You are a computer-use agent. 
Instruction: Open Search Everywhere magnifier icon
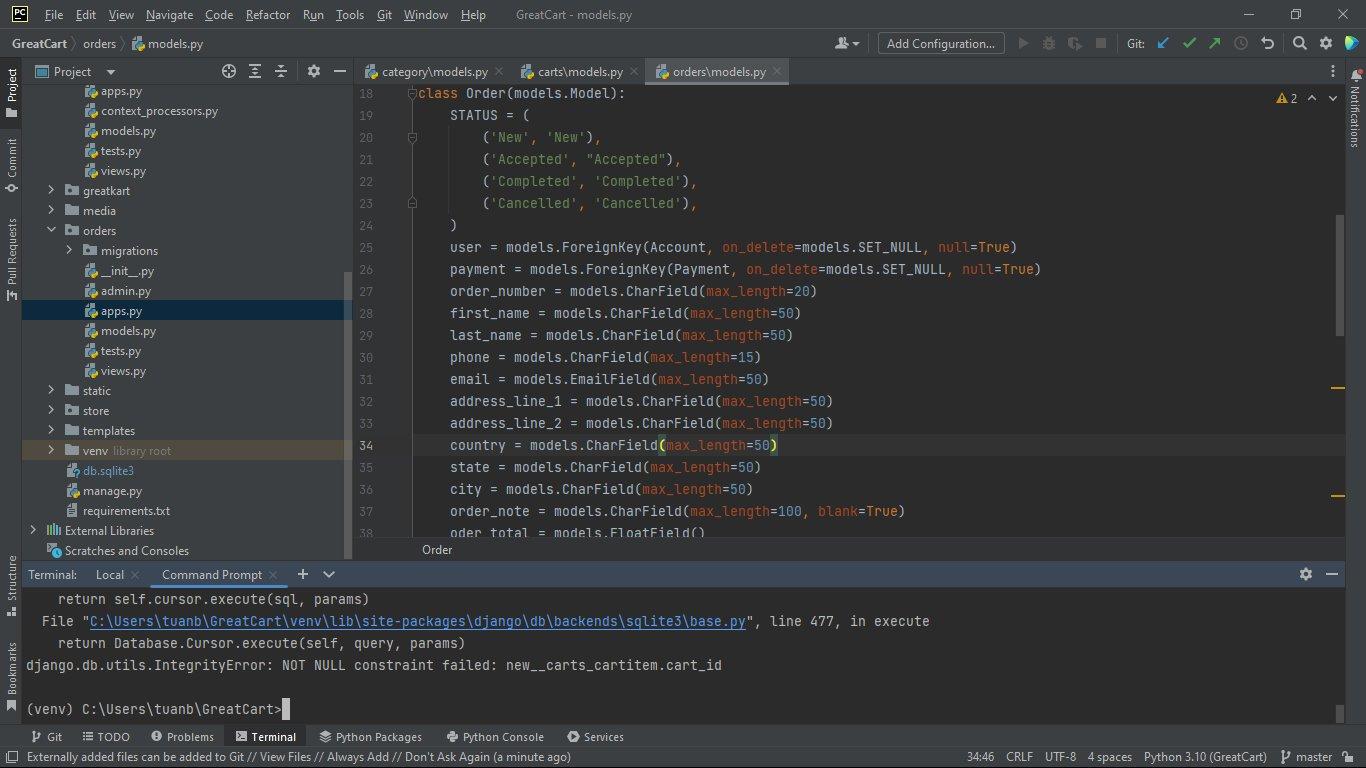tap(1299, 43)
